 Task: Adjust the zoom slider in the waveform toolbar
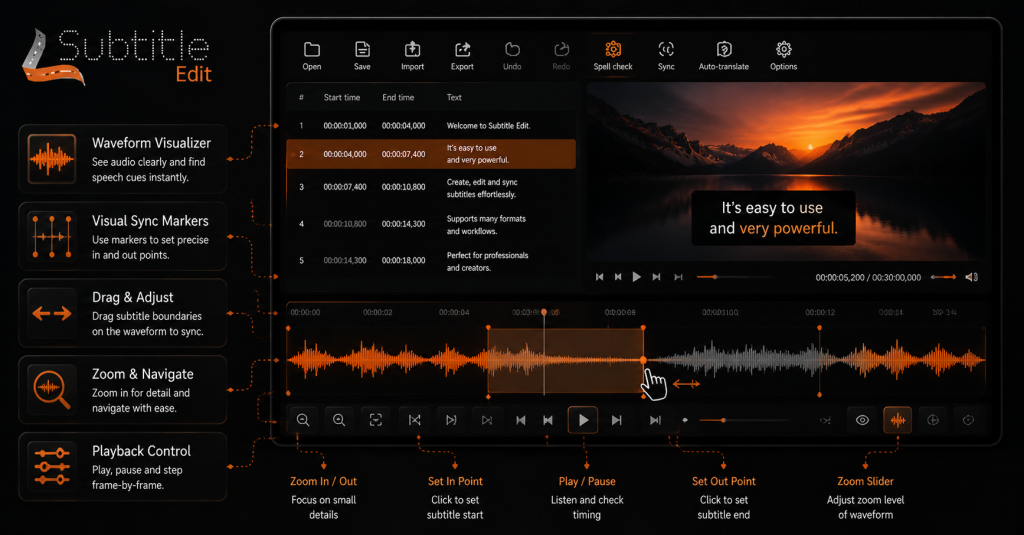coord(743,420)
